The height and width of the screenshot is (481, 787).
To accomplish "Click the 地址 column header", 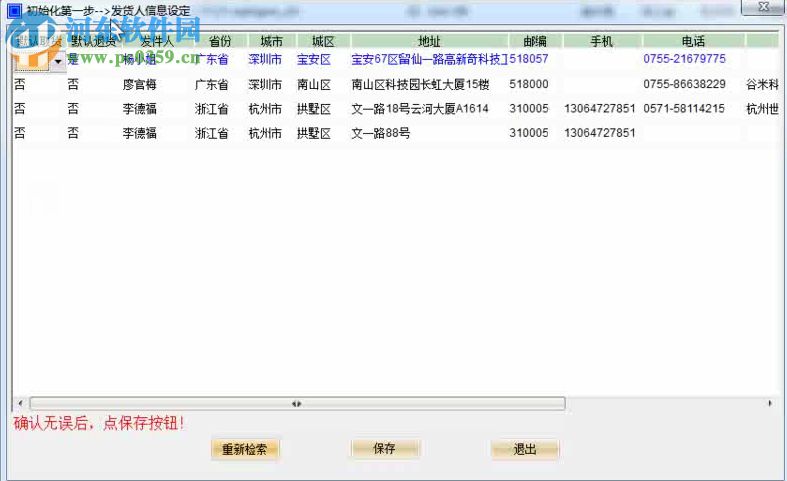I will point(430,41).
